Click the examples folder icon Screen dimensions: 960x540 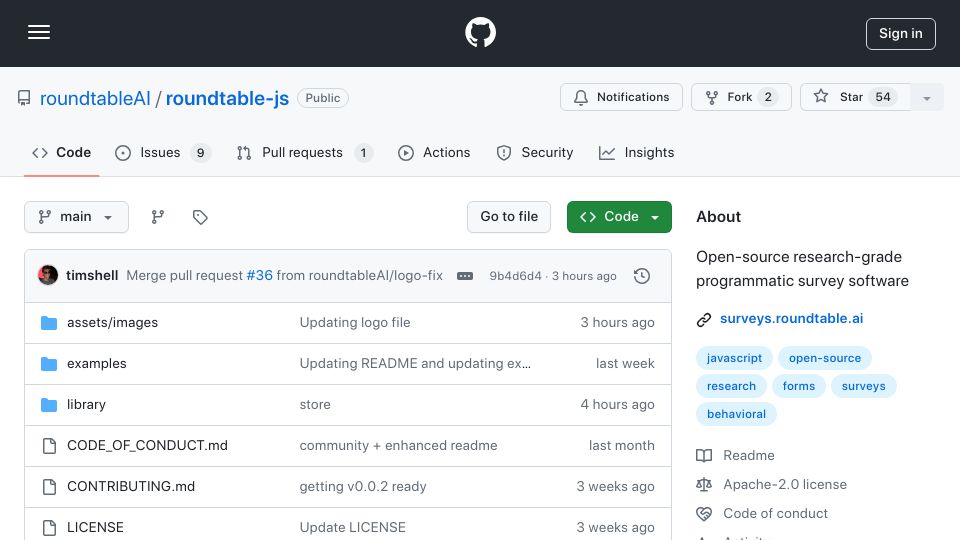coord(49,364)
